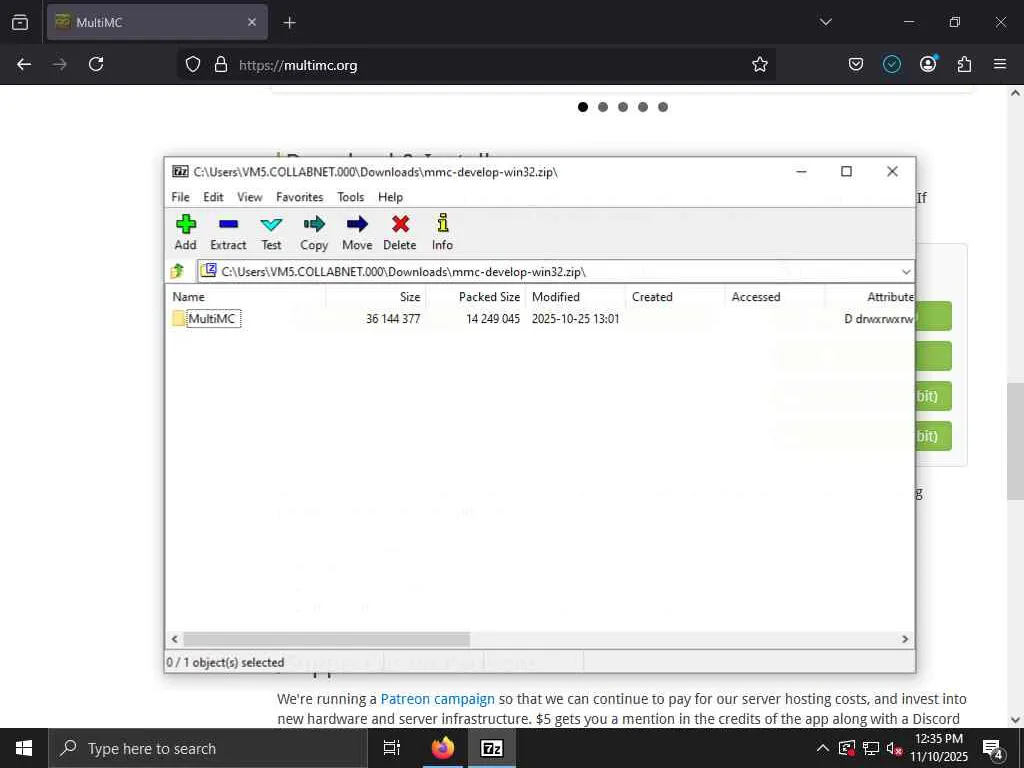
Task: Click the red Delete icon
Action: pyautogui.click(x=400, y=232)
